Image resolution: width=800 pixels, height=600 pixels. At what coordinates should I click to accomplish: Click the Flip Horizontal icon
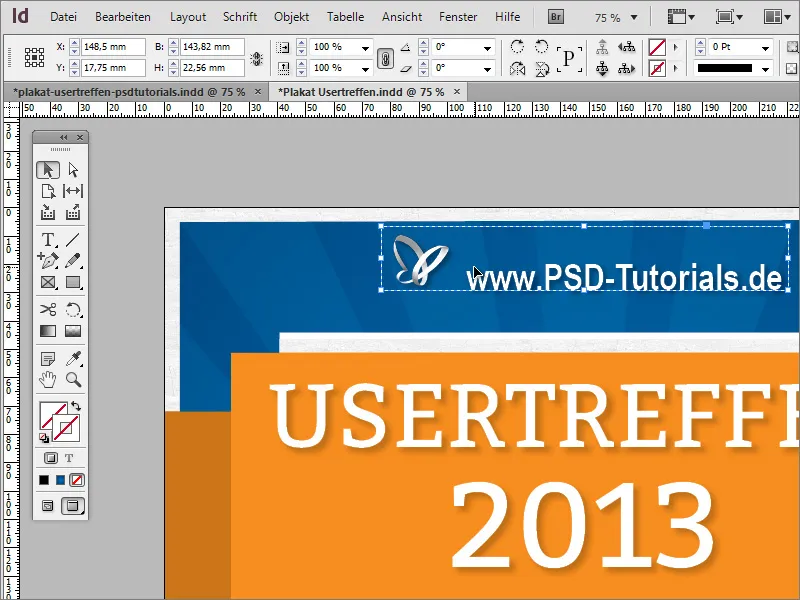click(517, 68)
